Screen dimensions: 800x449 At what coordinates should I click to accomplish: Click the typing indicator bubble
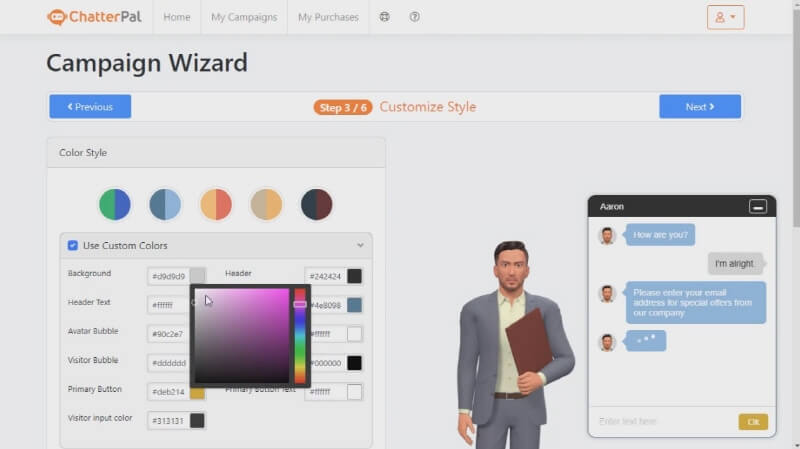coord(646,340)
